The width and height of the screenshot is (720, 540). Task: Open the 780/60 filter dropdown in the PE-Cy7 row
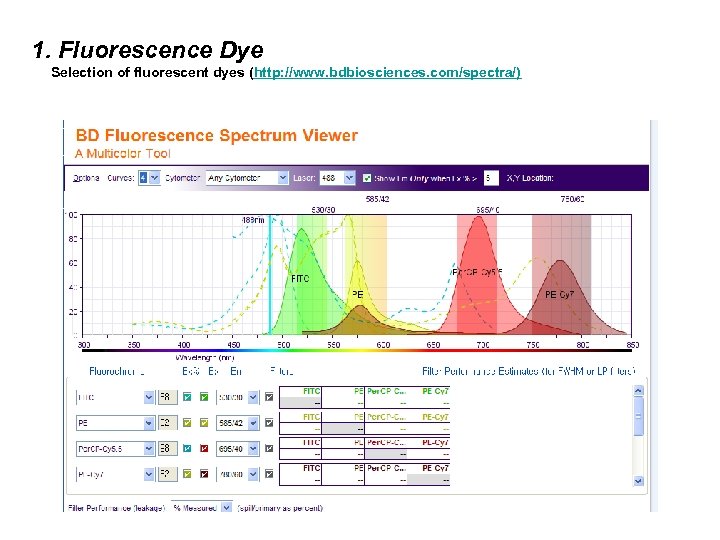pyautogui.click(x=237, y=474)
